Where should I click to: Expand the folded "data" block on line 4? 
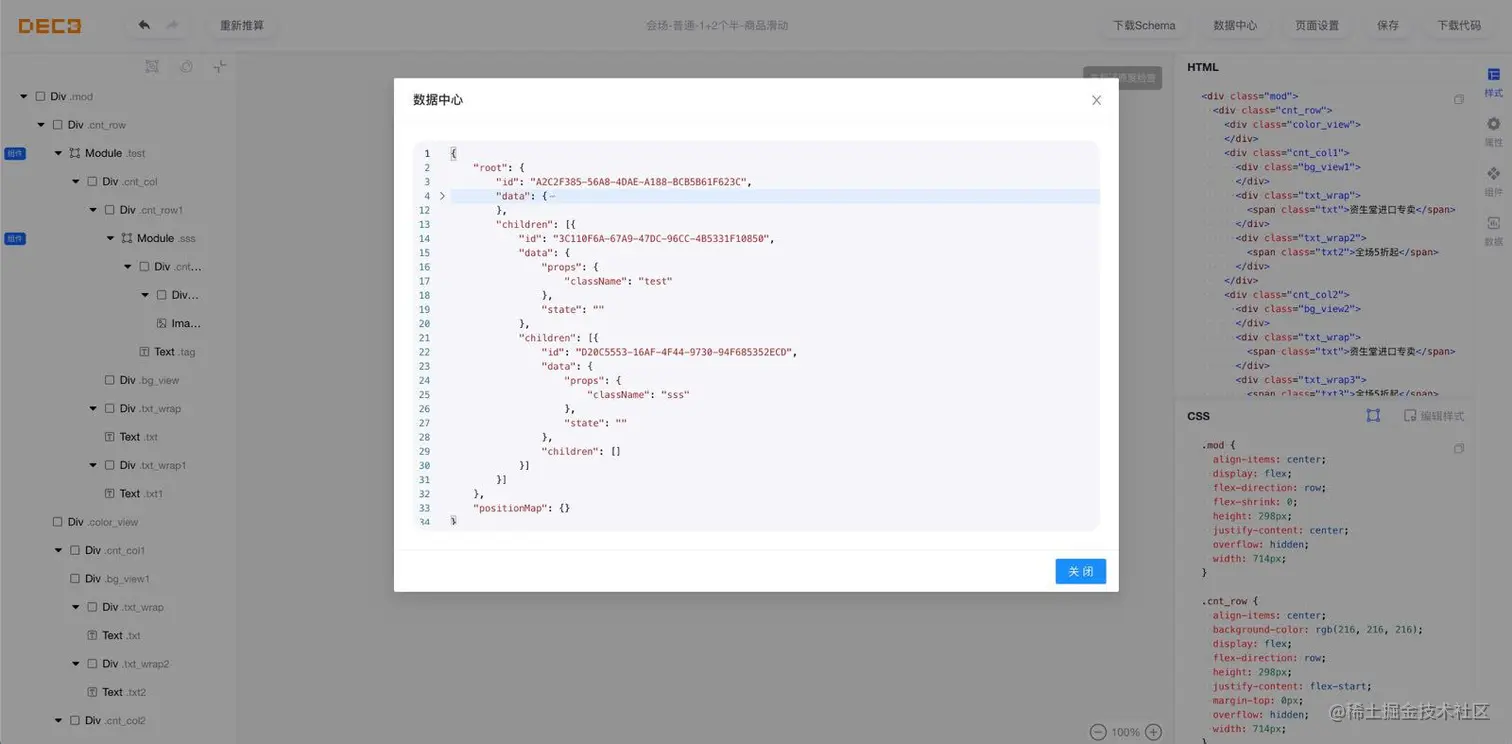pyautogui.click(x=442, y=196)
